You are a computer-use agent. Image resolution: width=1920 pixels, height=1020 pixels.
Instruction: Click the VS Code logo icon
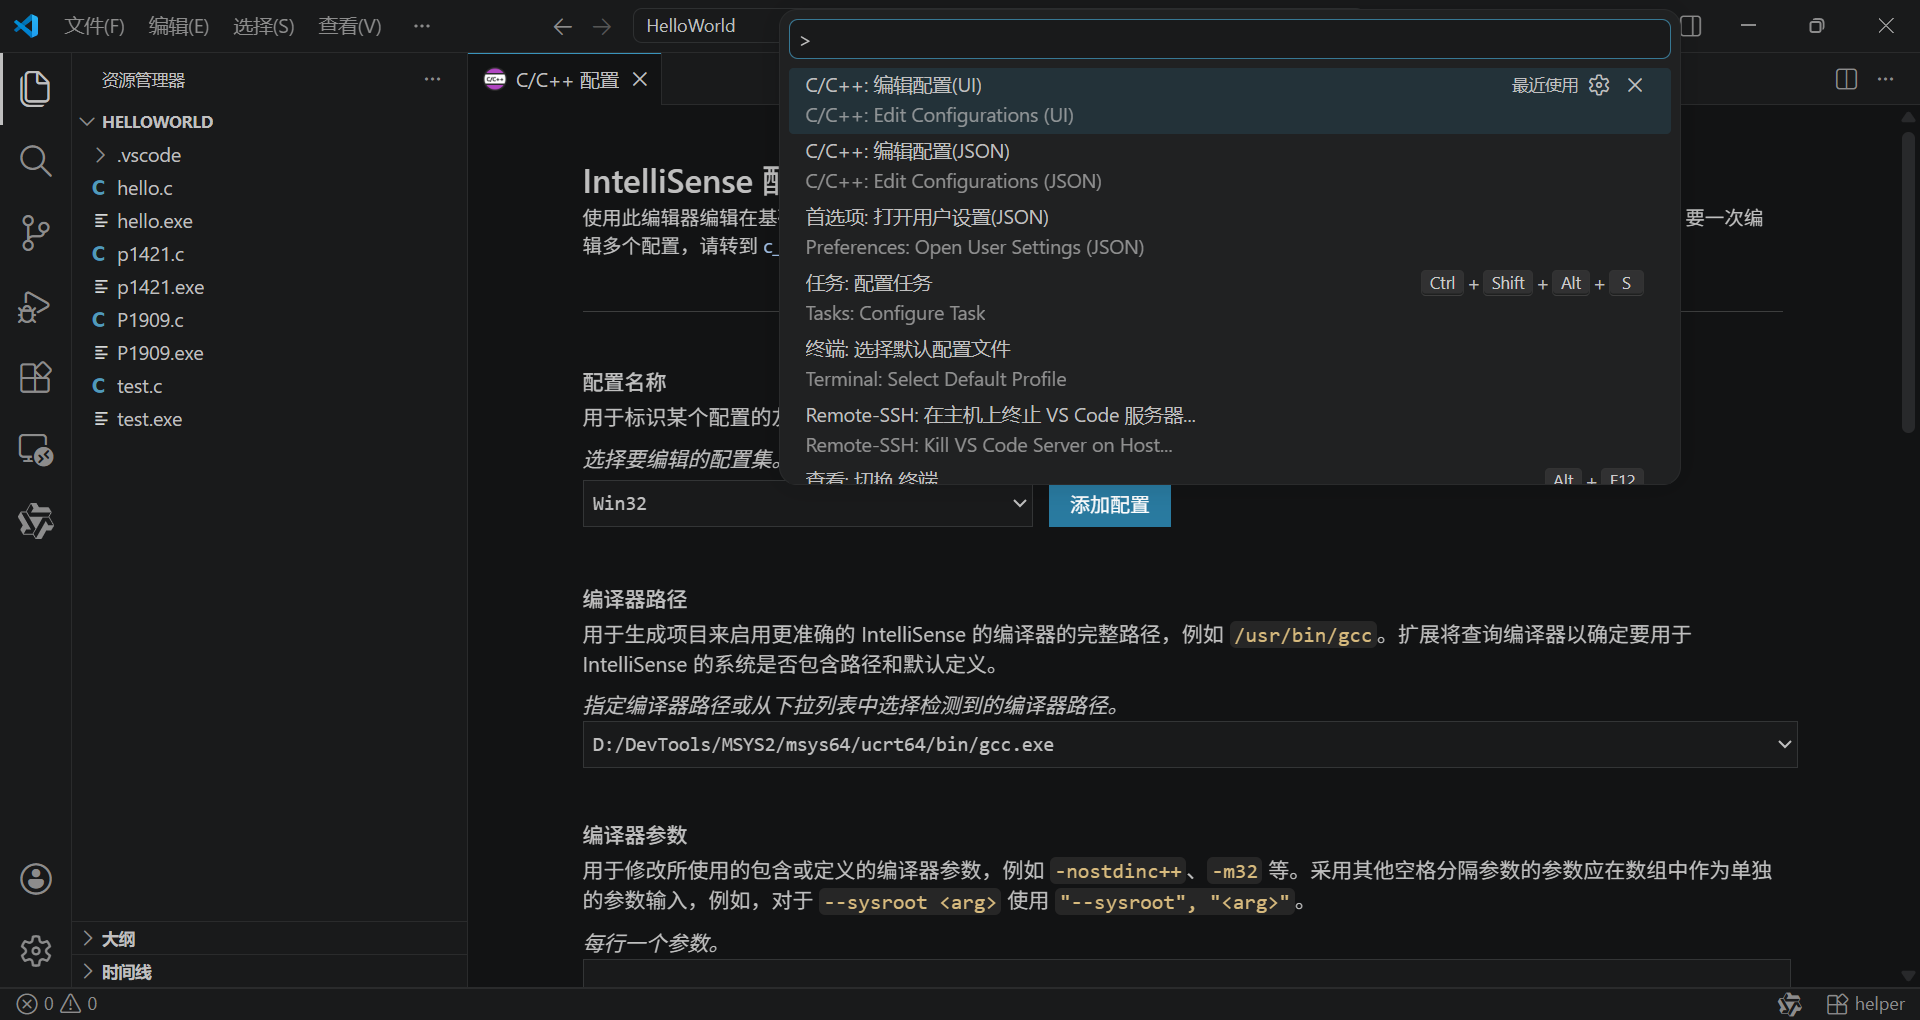pos(26,26)
